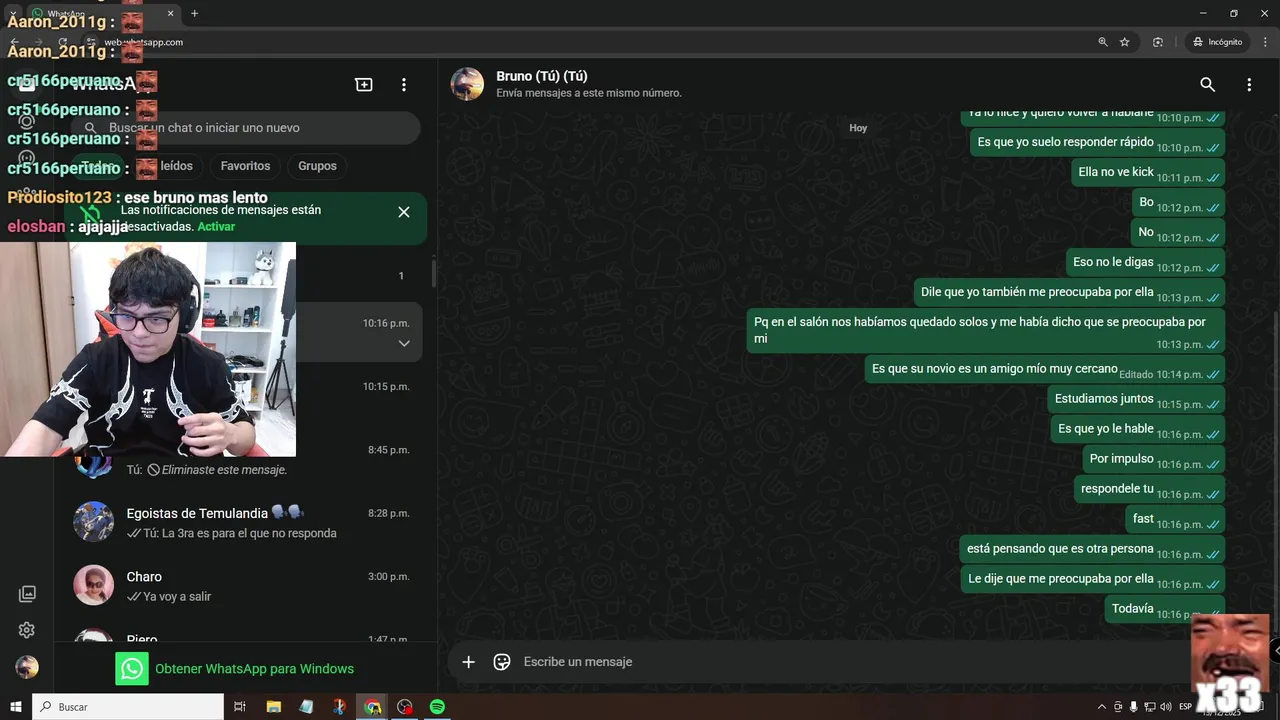Open the Egoistas de Temulandia chat
This screenshot has height=720, width=1280.
(x=245, y=522)
